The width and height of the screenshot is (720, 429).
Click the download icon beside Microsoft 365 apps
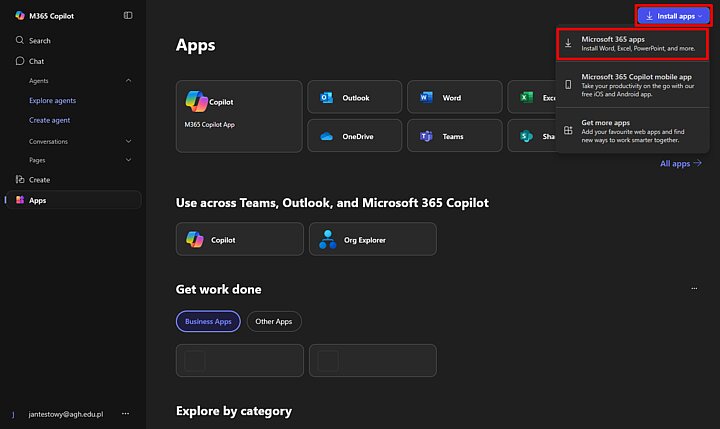click(568, 44)
